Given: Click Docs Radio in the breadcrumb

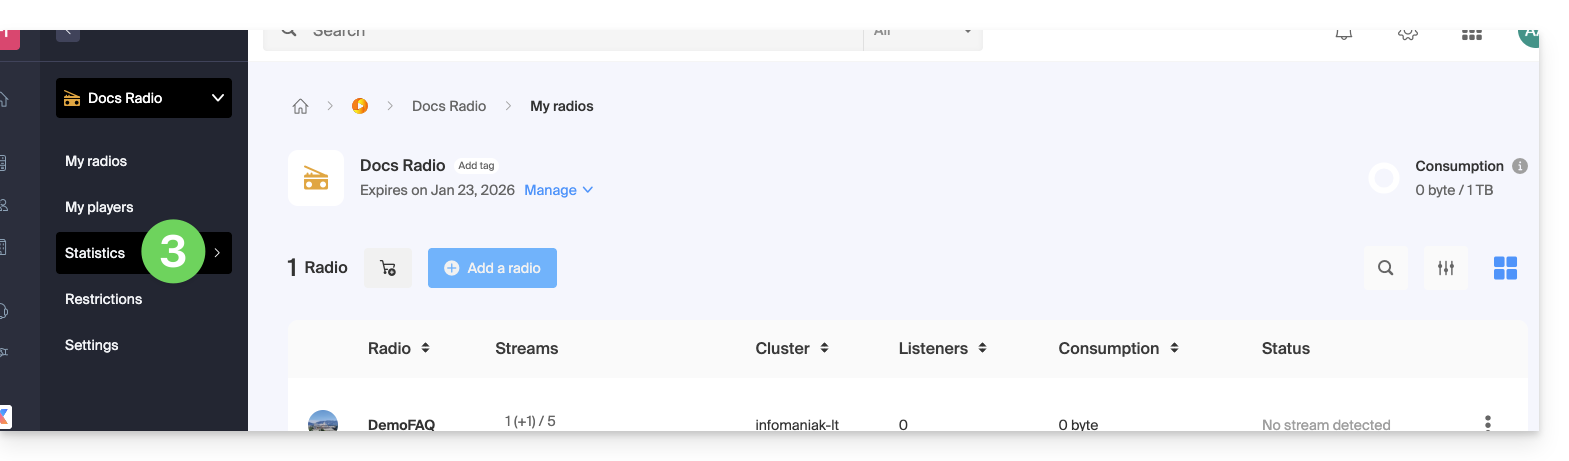Looking at the screenshot, I should (449, 106).
